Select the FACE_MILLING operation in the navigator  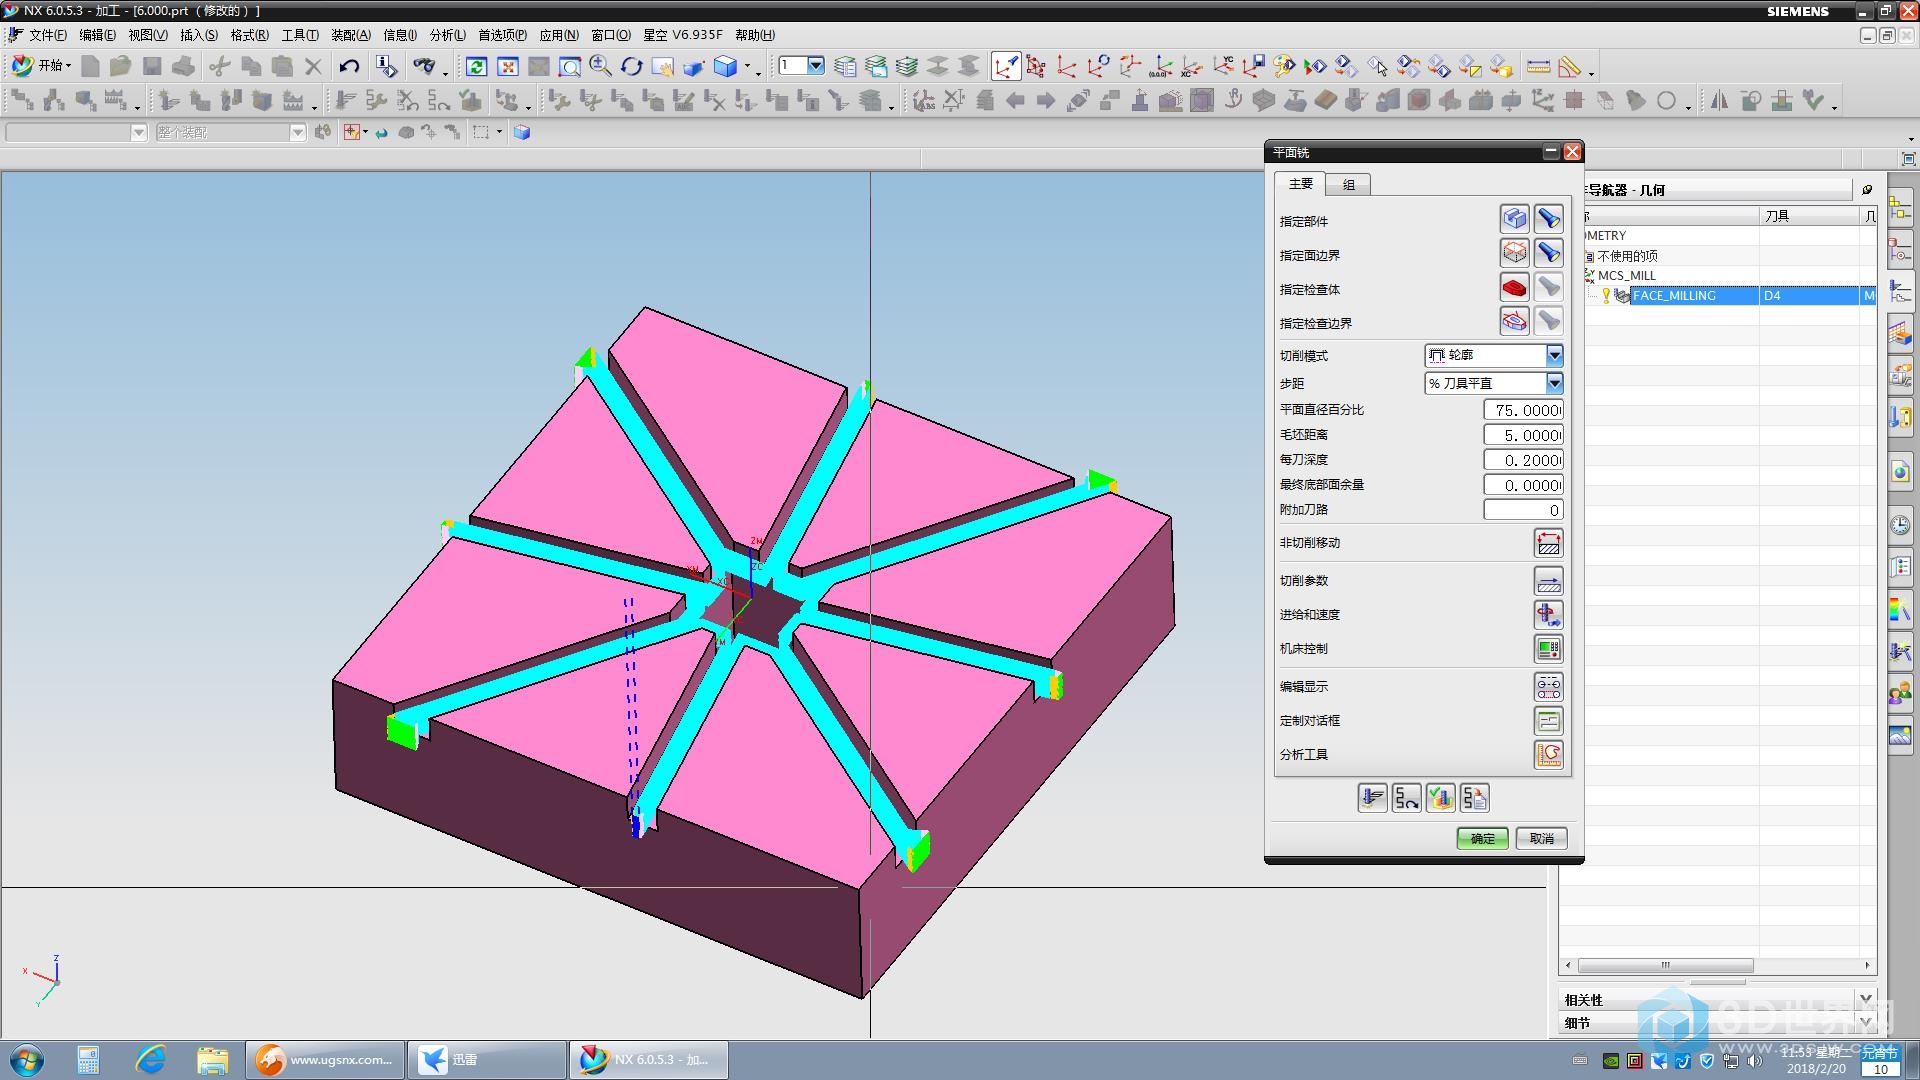point(1674,295)
